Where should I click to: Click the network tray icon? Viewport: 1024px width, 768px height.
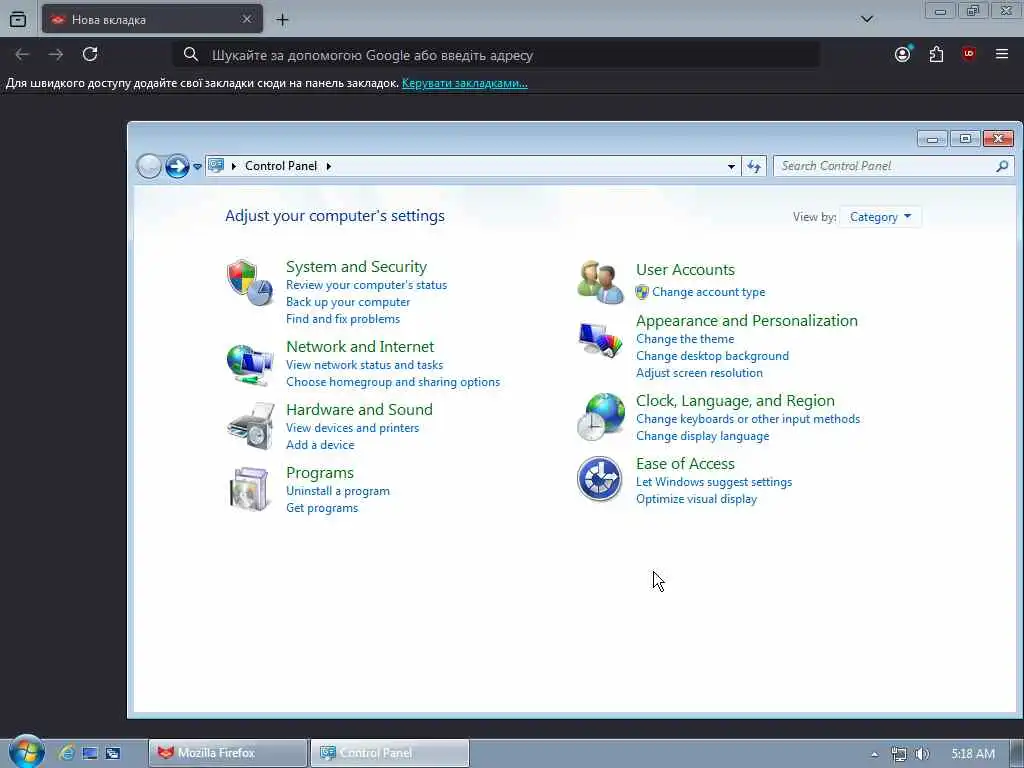(x=899, y=754)
